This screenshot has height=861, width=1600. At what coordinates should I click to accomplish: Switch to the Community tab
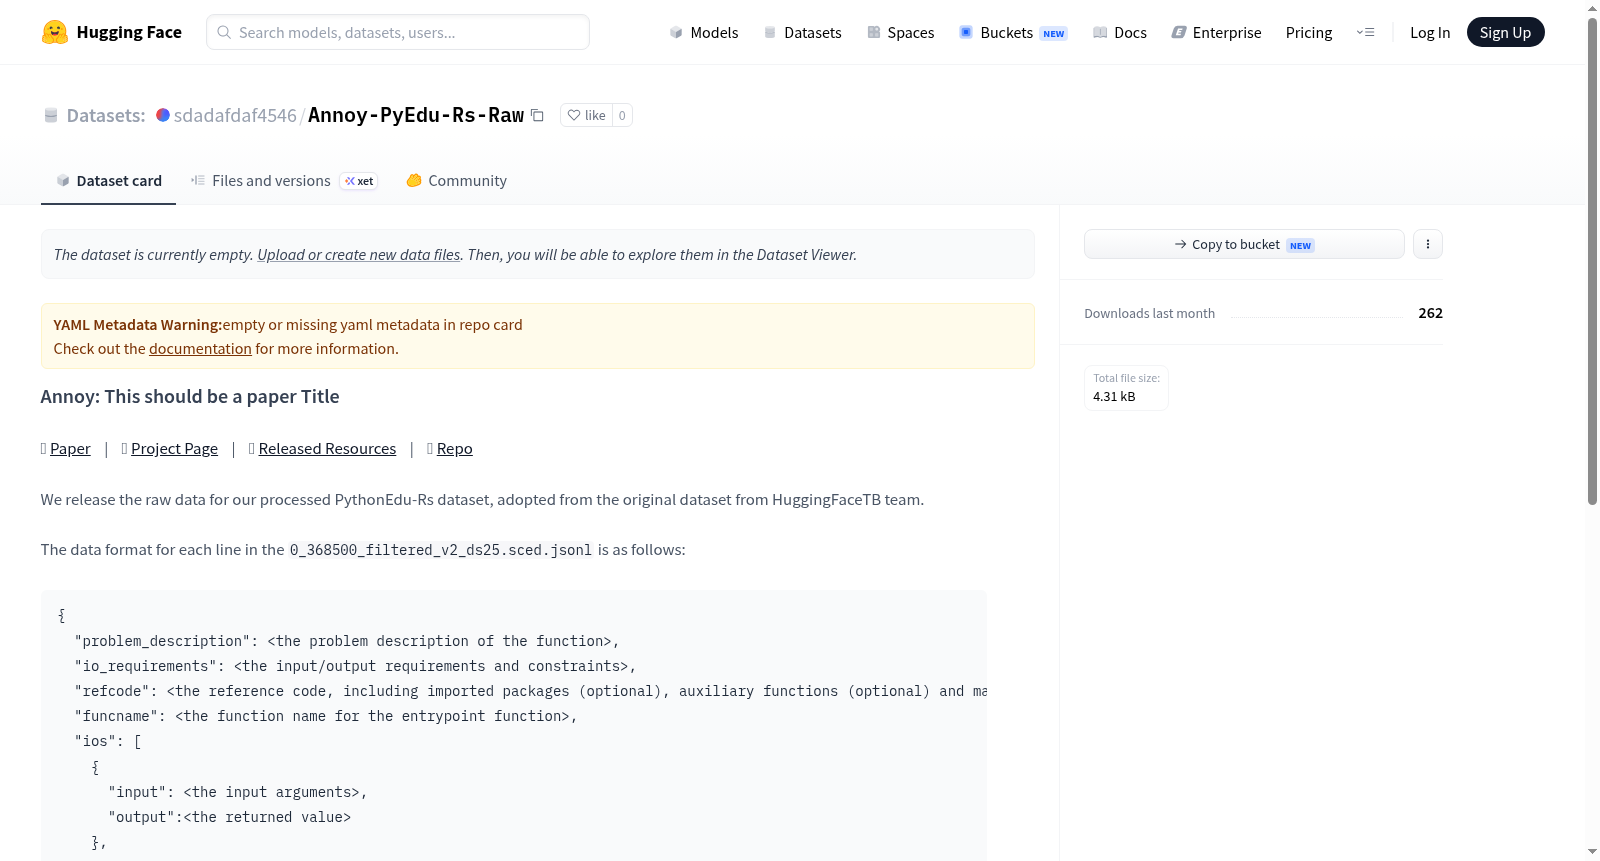pos(456,181)
